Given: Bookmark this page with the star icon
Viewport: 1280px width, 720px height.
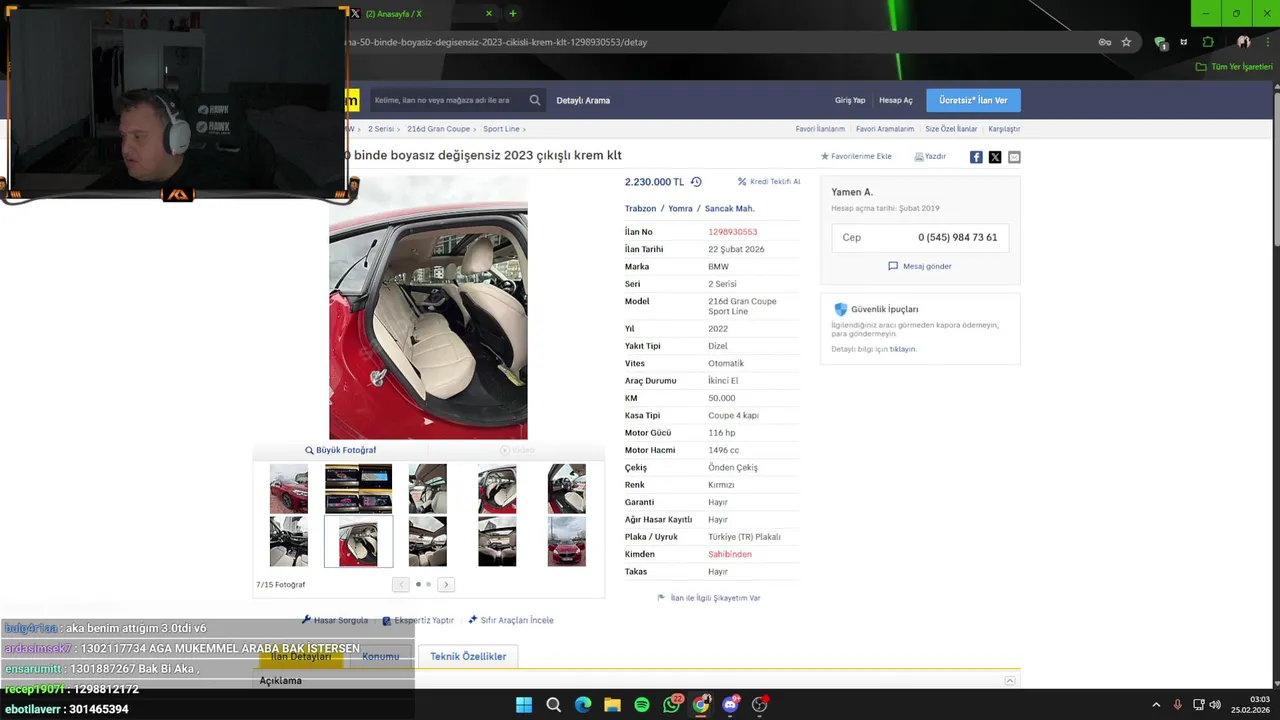Looking at the screenshot, I should pyautogui.click(x=1126, y=42).
